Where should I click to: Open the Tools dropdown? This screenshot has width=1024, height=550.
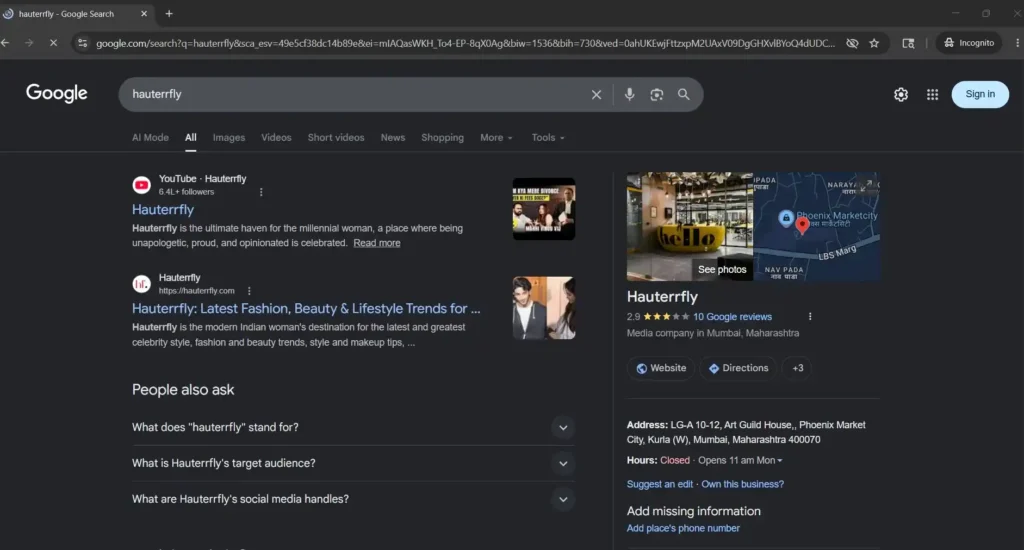tap(548, 138)
